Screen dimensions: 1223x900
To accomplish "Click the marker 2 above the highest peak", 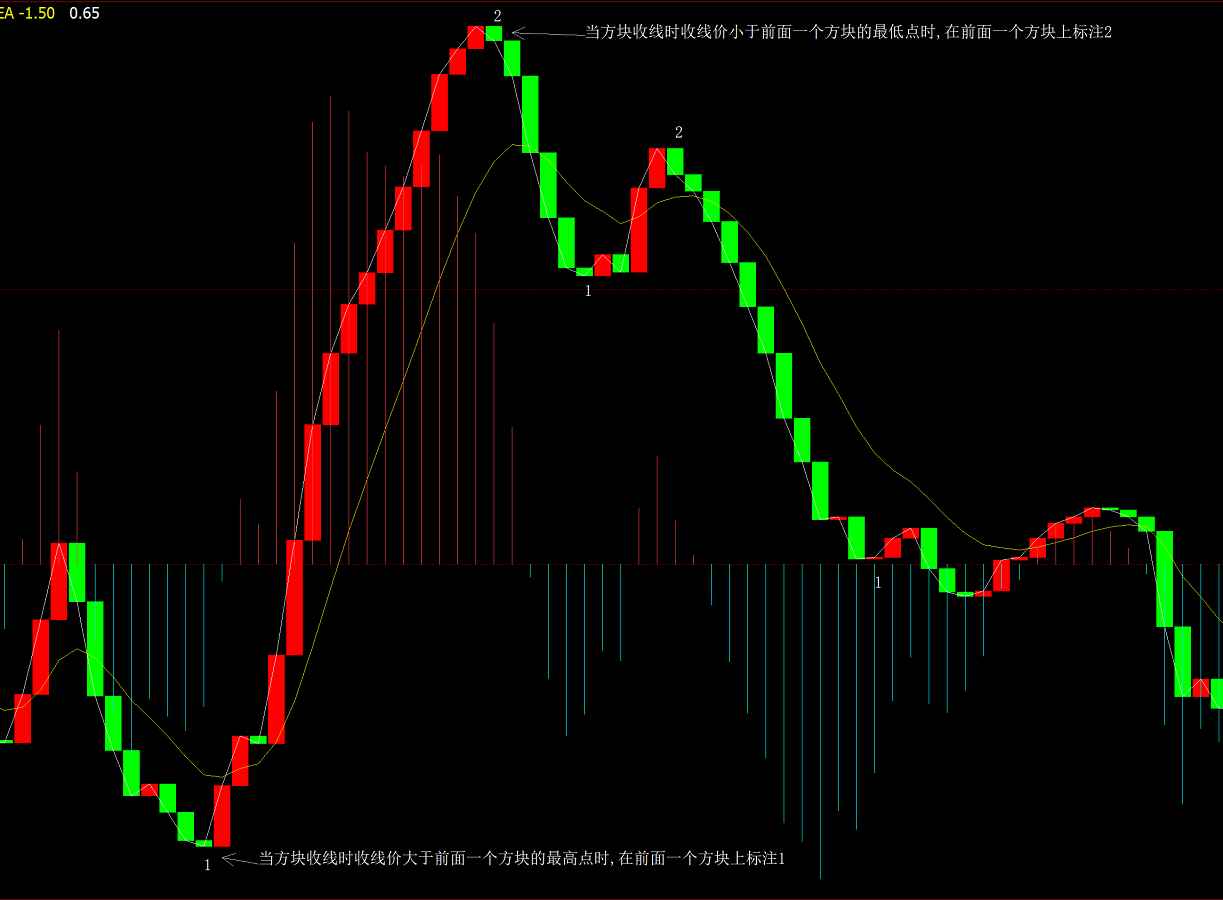I will point(497,15).
